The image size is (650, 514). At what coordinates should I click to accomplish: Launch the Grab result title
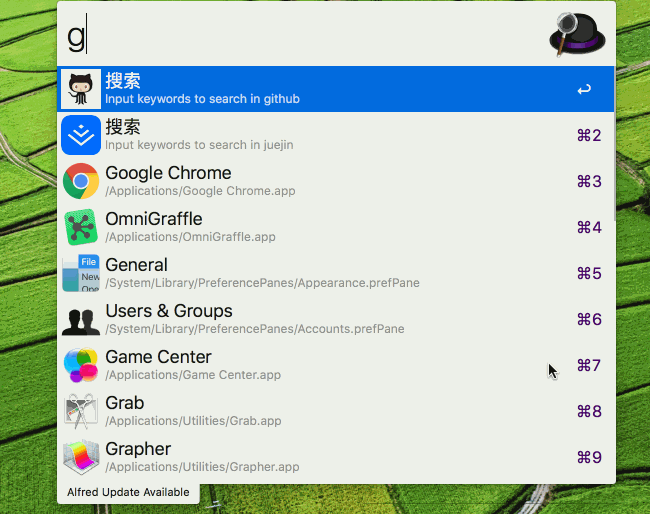click(x=125, y=403)
